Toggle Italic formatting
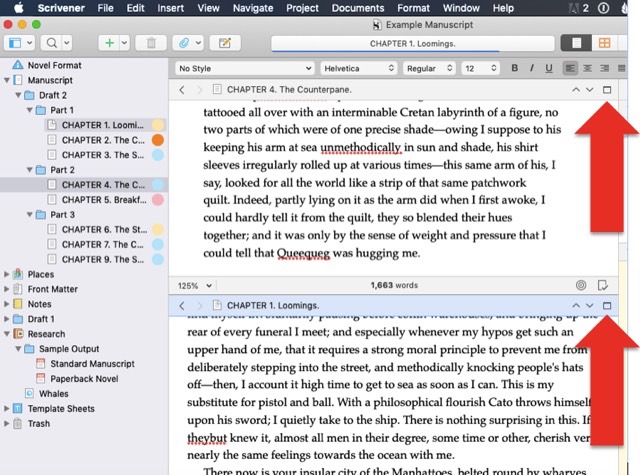The image size is (640, 475). [531, 68]
